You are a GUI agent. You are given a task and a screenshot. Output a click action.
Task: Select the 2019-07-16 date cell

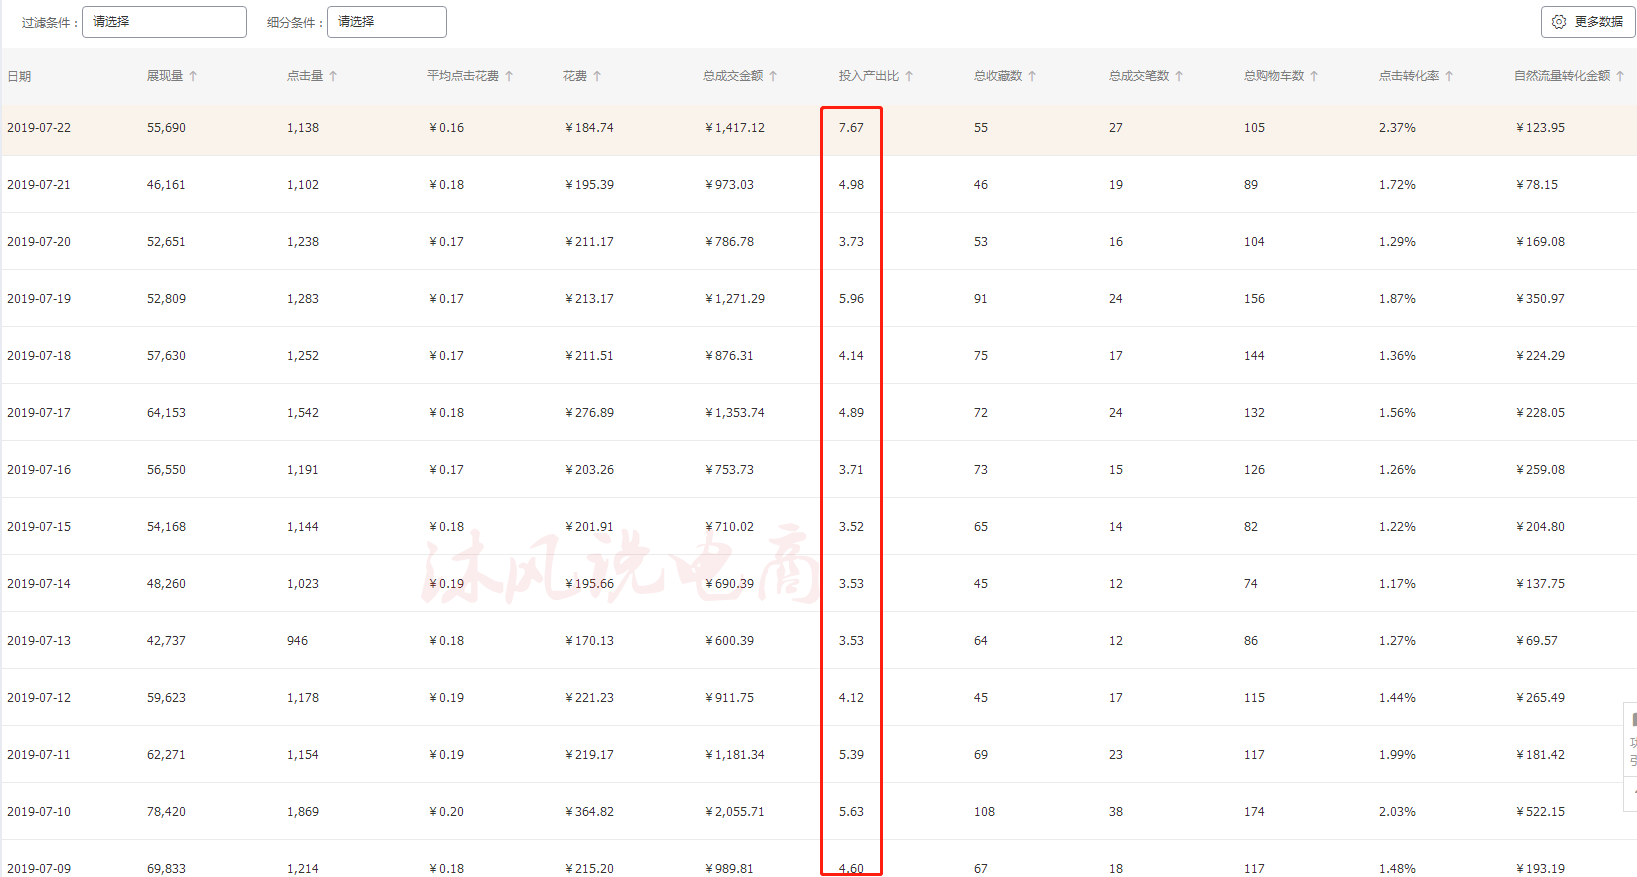(39, 470)
